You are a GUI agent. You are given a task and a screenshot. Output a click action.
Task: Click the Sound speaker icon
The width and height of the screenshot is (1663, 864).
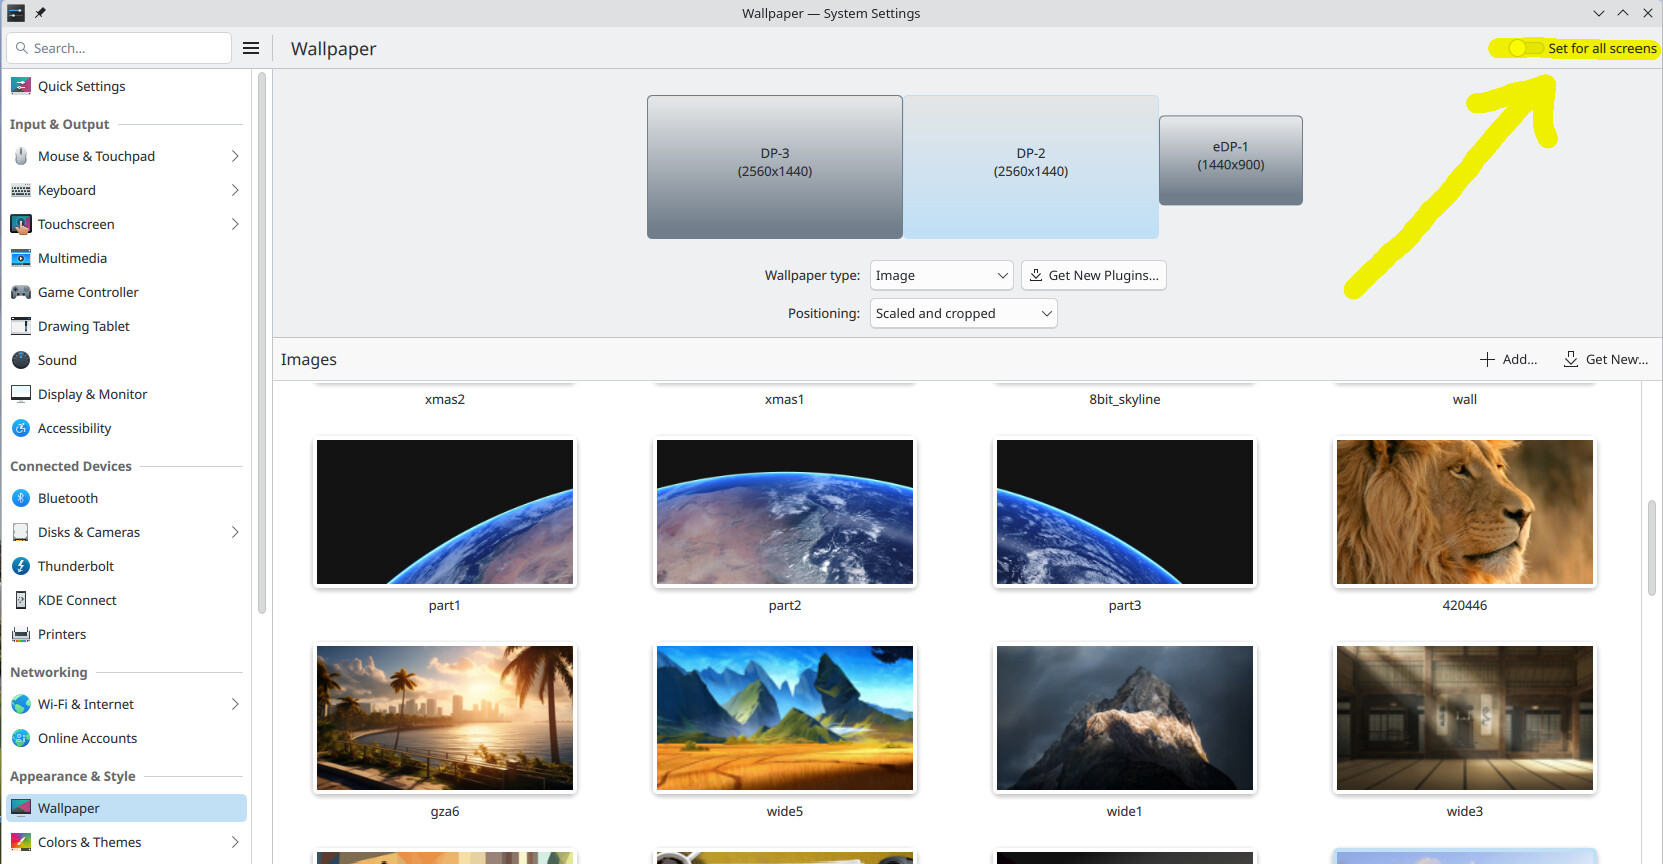[21, 360]
